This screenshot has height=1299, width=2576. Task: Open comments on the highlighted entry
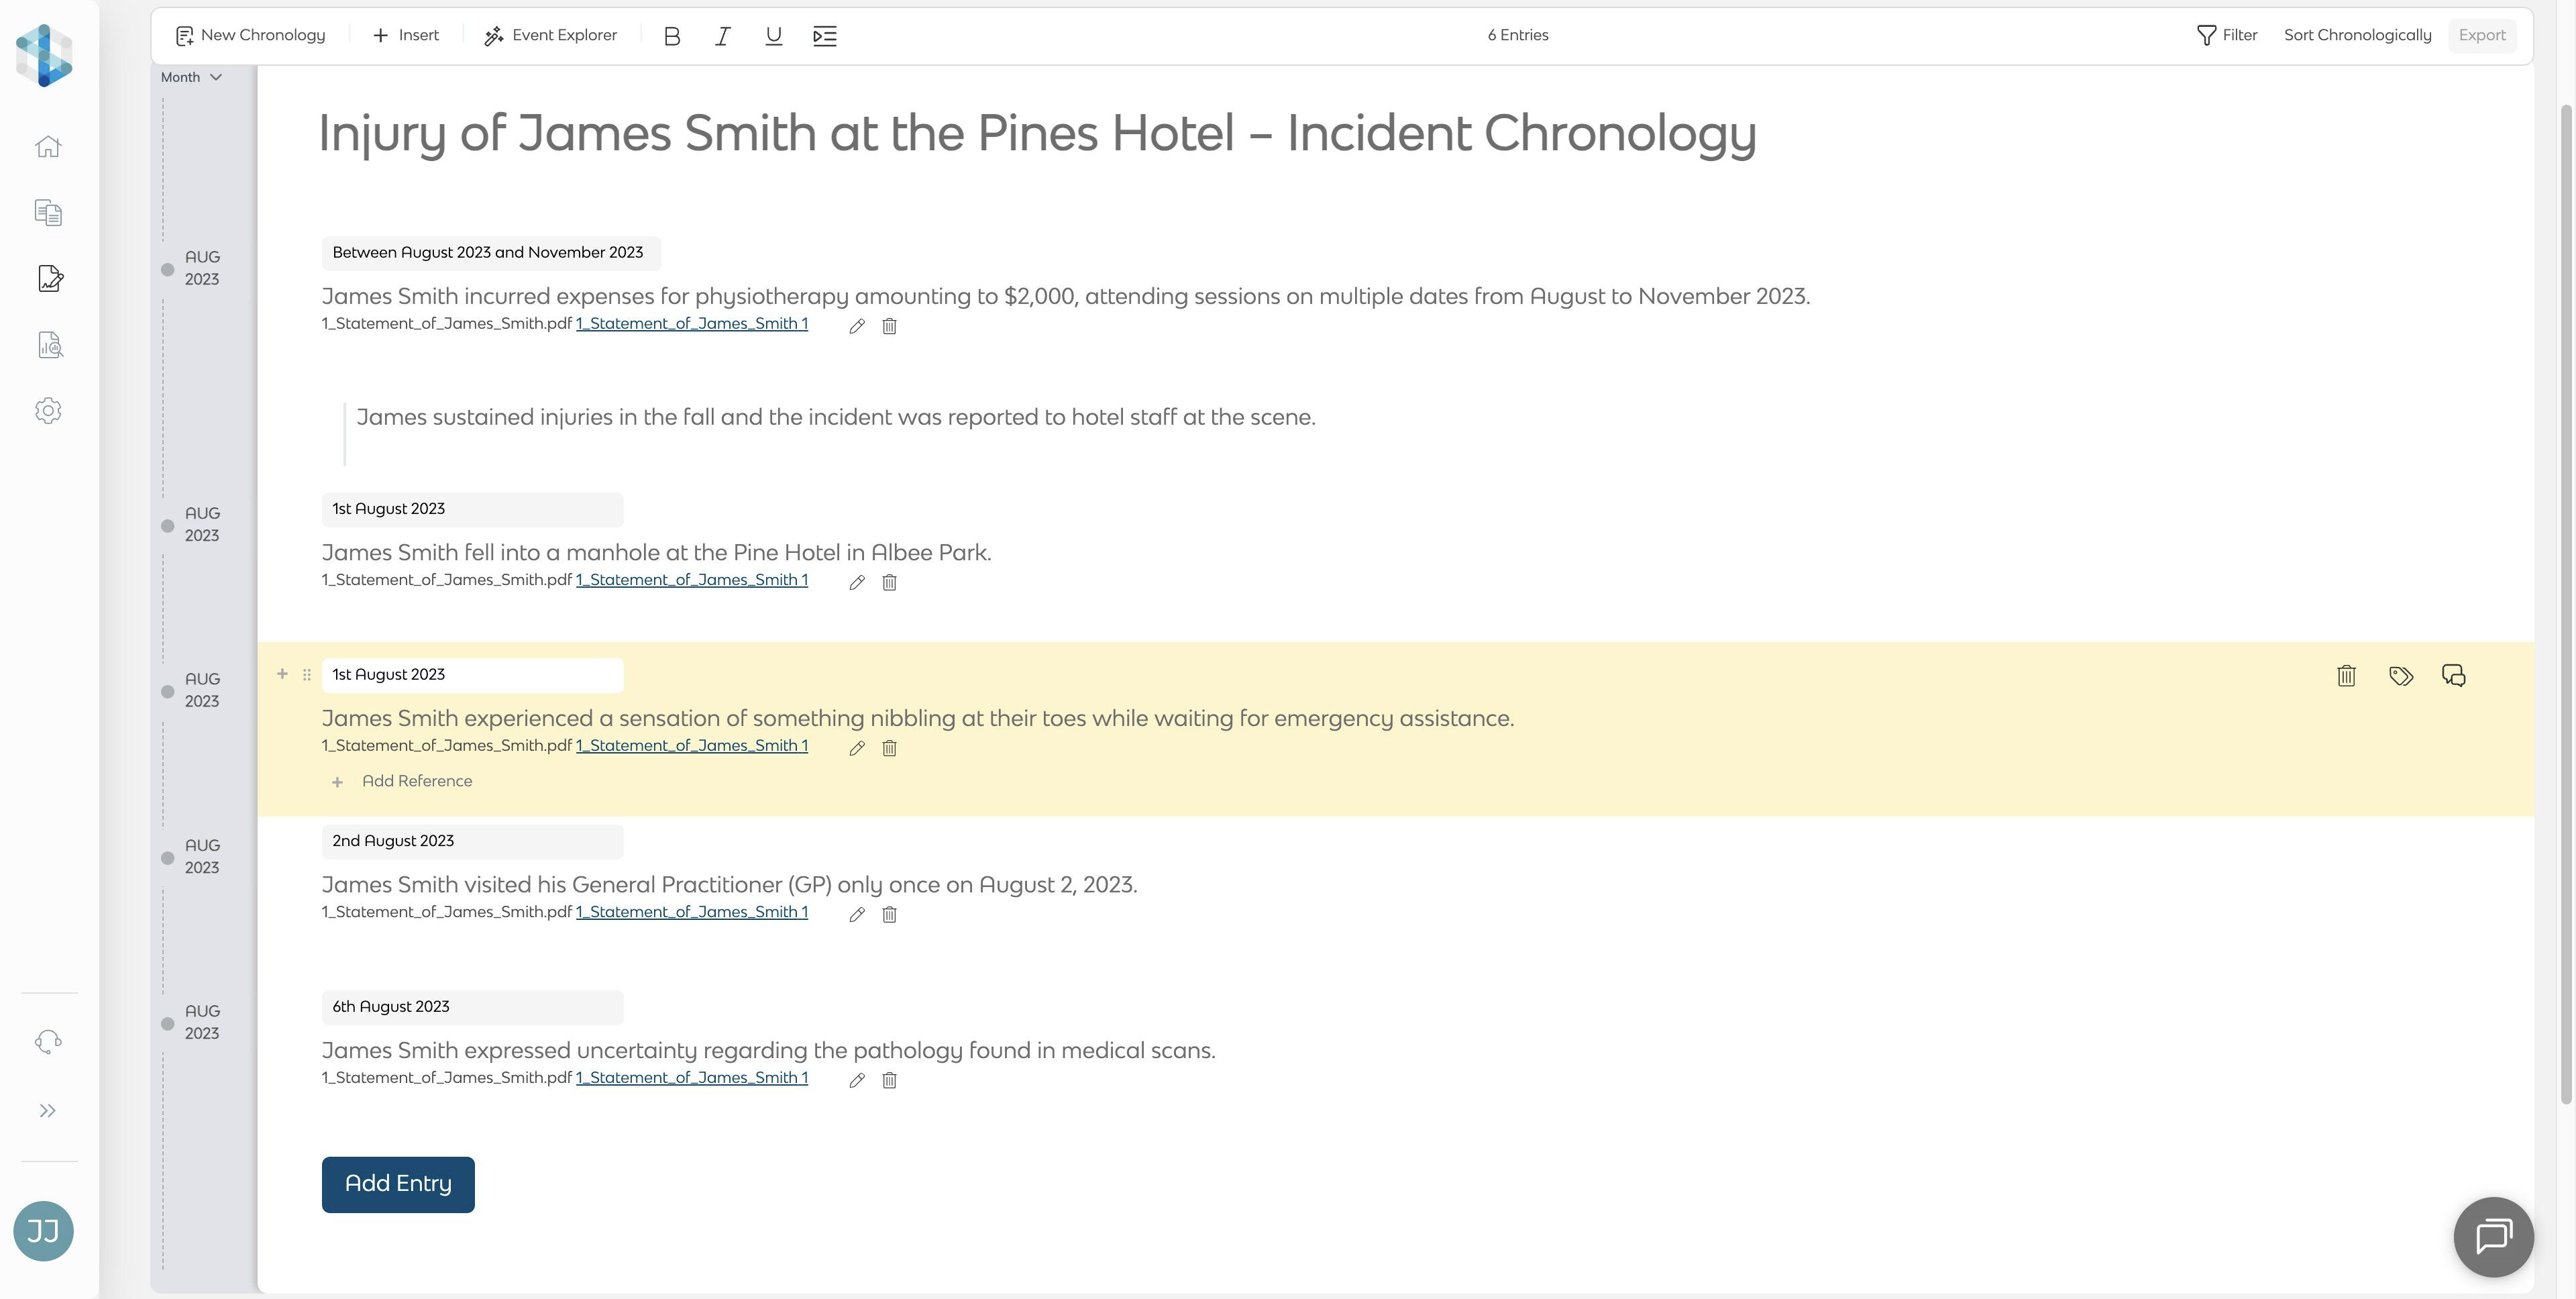[2453, 676]
